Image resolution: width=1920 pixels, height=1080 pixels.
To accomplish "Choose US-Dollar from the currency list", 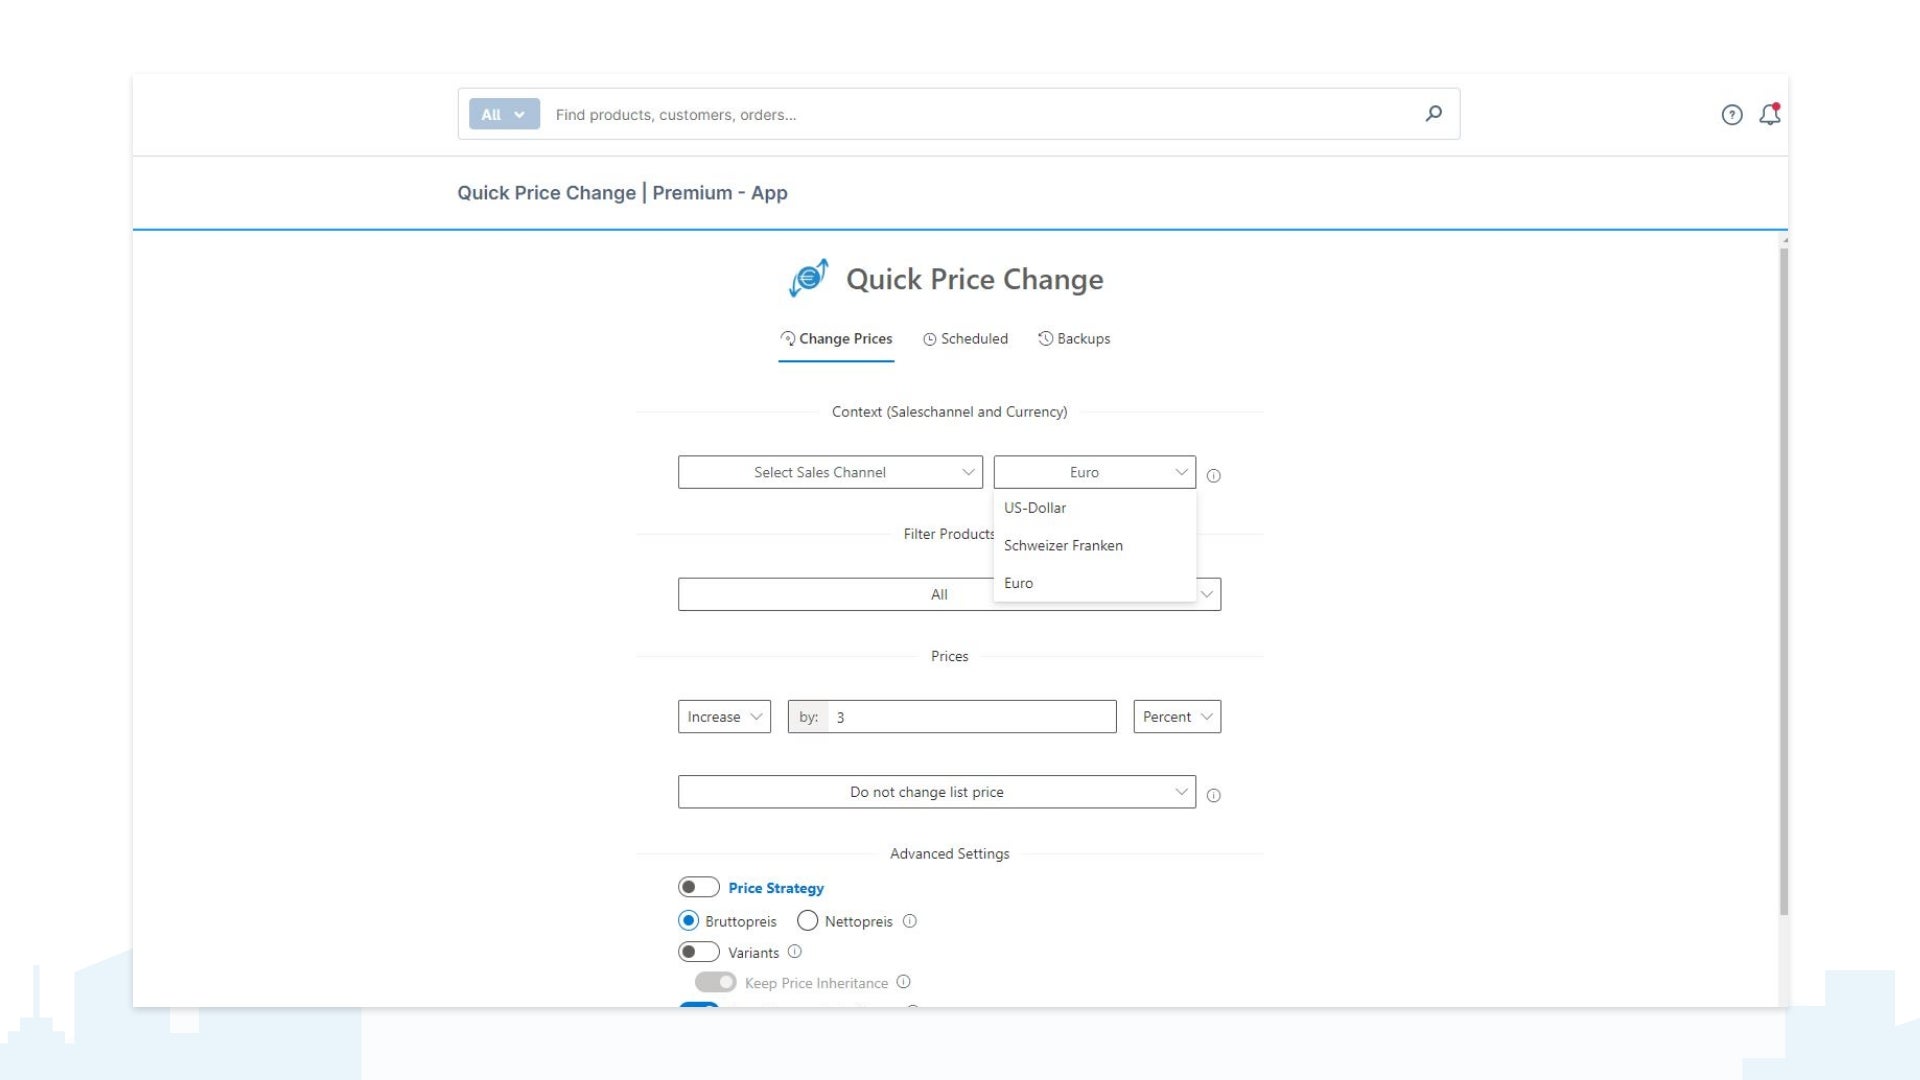I will (1095, 508).
